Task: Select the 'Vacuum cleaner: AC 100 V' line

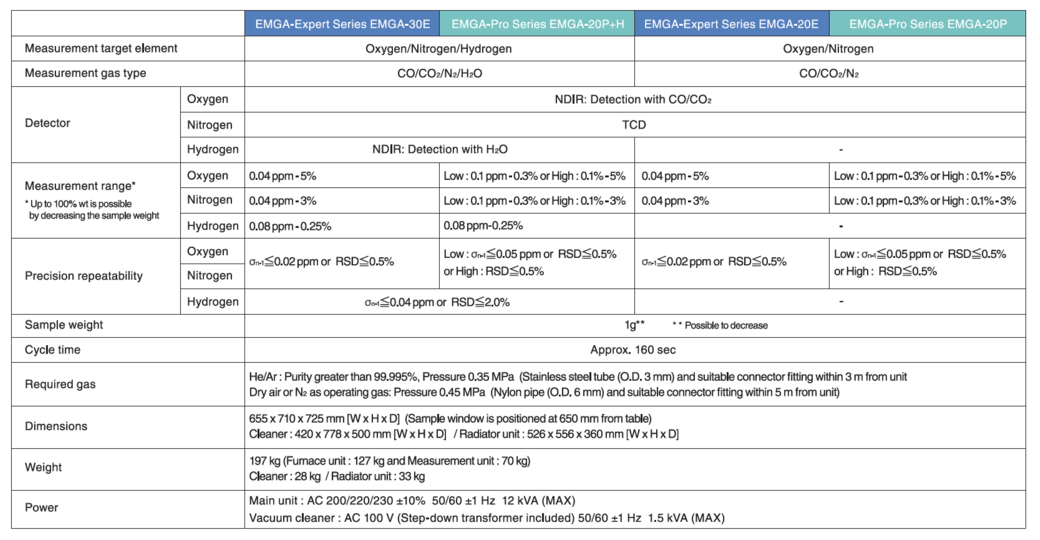Action: tap(486, 517)
